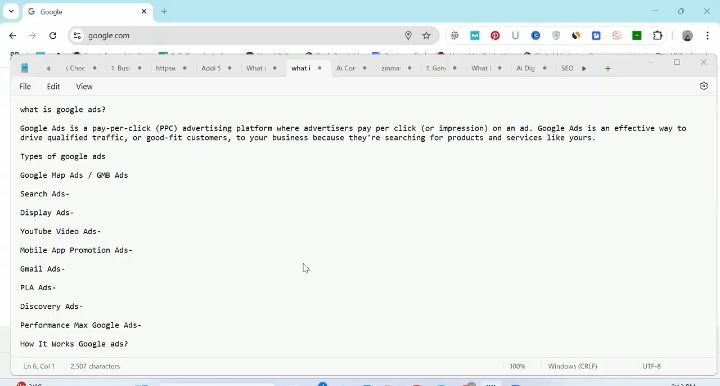Click '2,507 characters' in status bar
Viewport: 720px width, 386px height.
click(95, 366)
